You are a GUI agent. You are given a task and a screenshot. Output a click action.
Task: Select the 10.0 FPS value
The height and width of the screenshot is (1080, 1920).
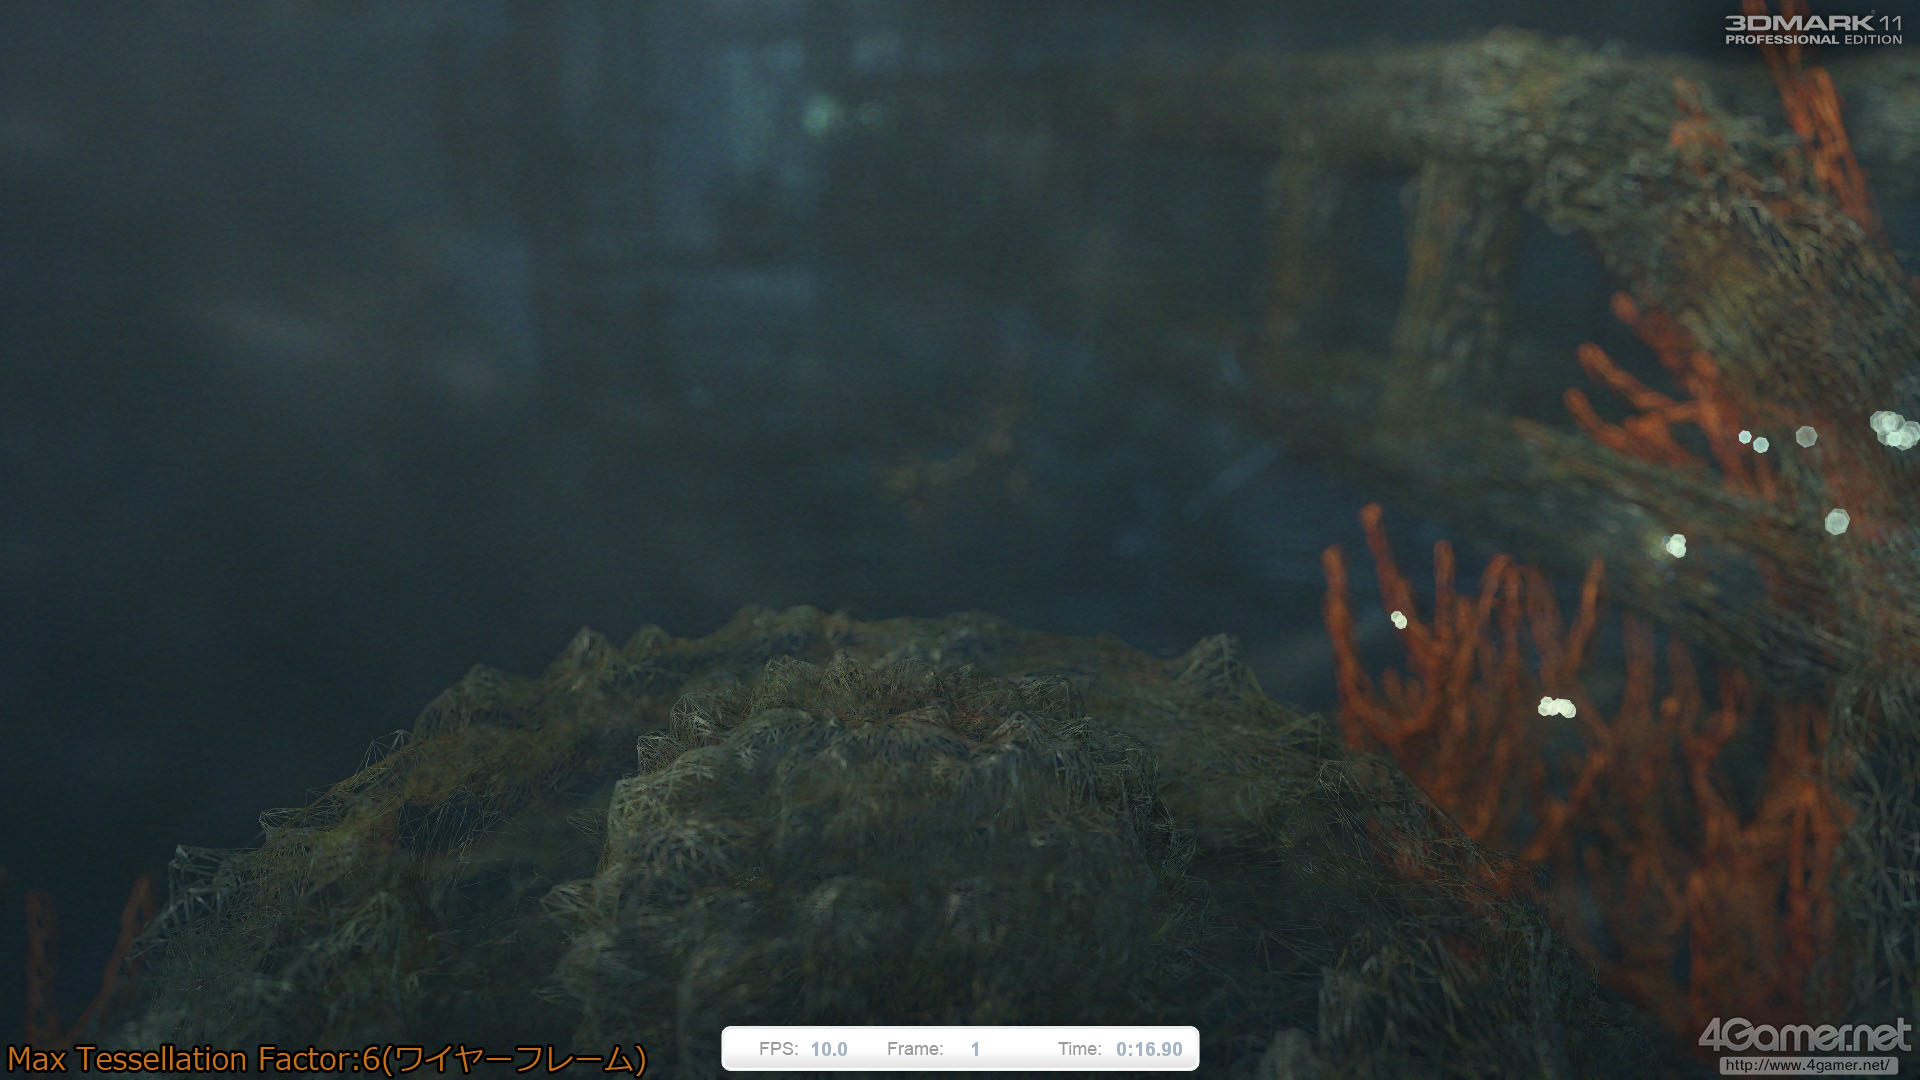point(828,1049)
